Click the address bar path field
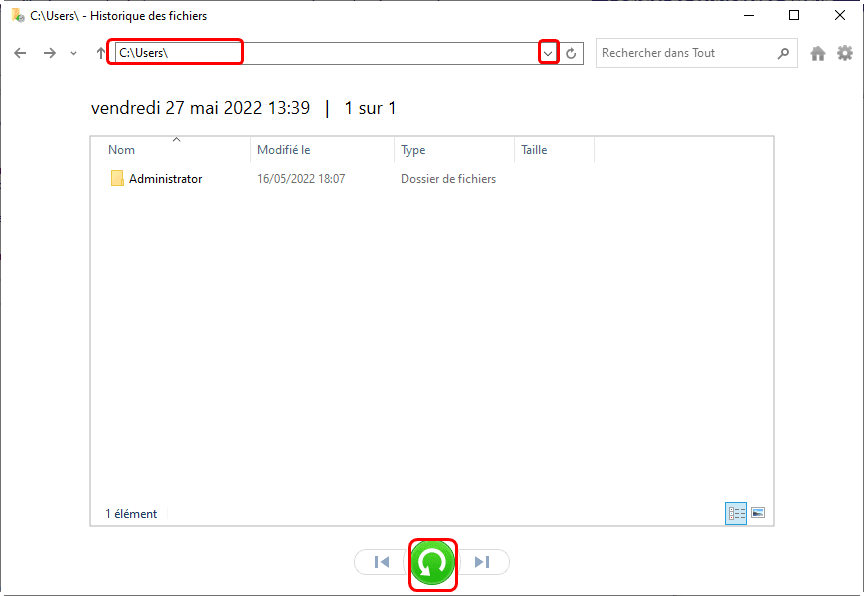Screen dimensions: 864x596 coord(326,53)
